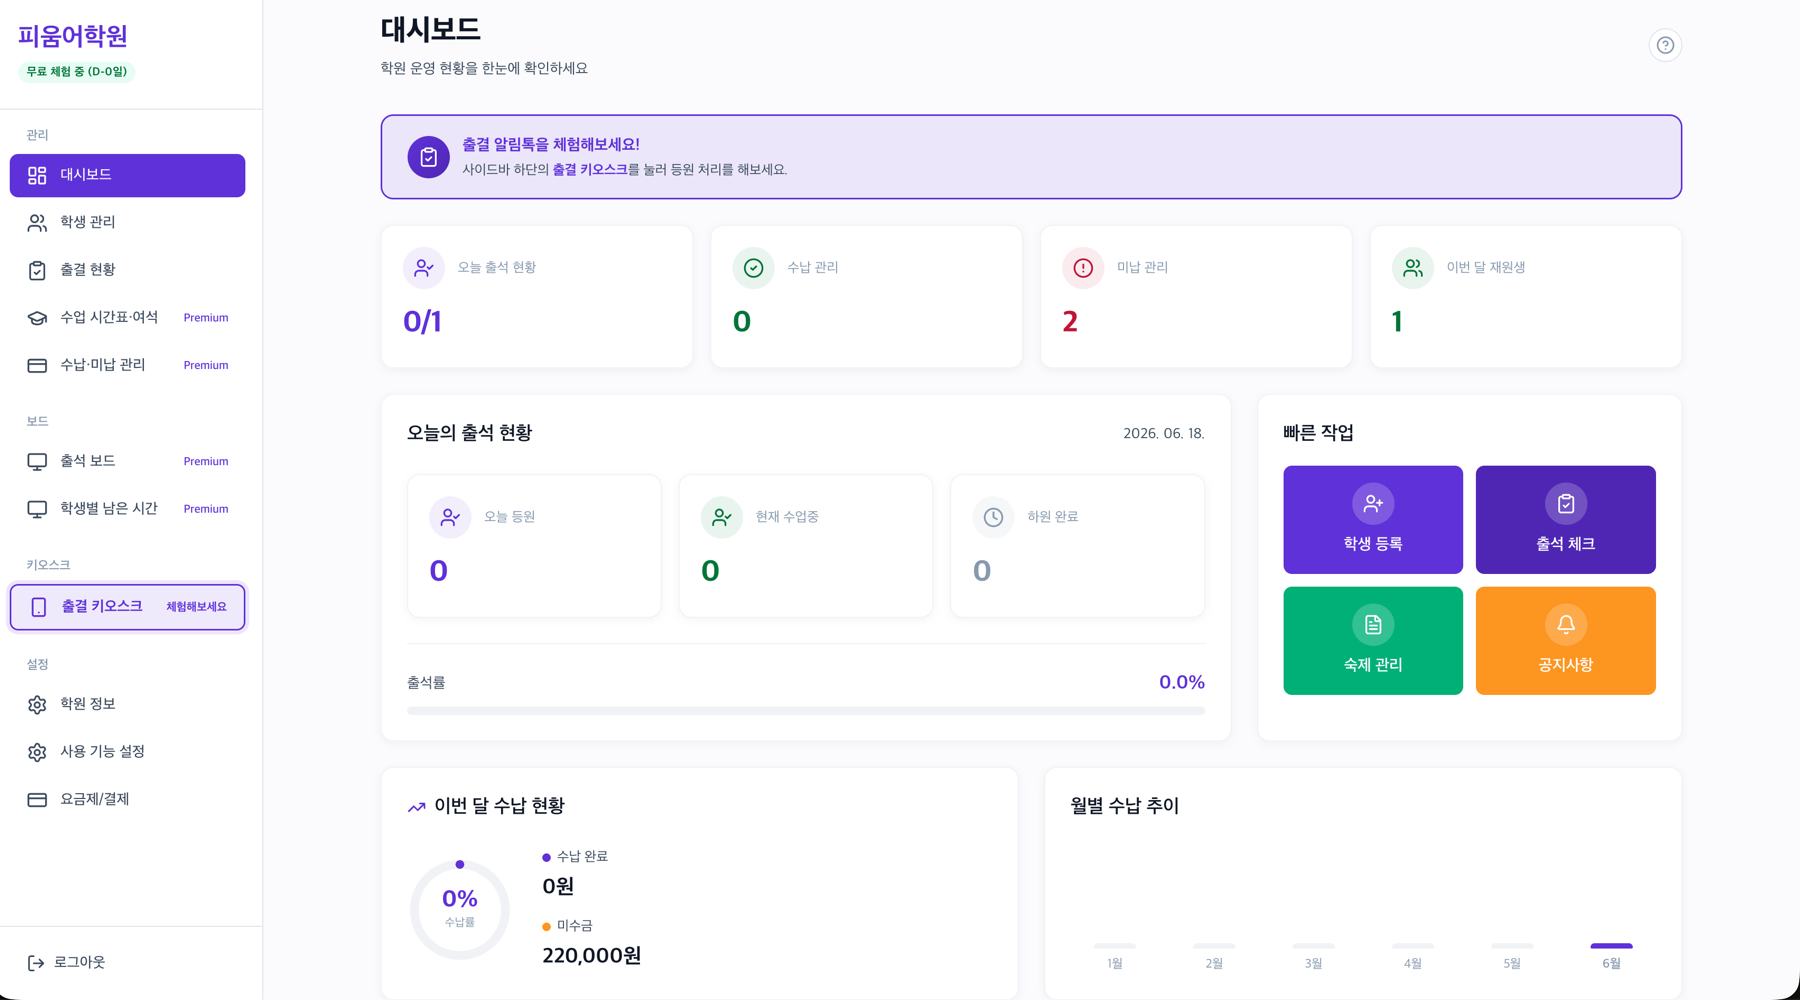Open 출석 보드 in sidebar
The width and height of the screenshot is (1800, 1000).
click(x=128, y=461)
